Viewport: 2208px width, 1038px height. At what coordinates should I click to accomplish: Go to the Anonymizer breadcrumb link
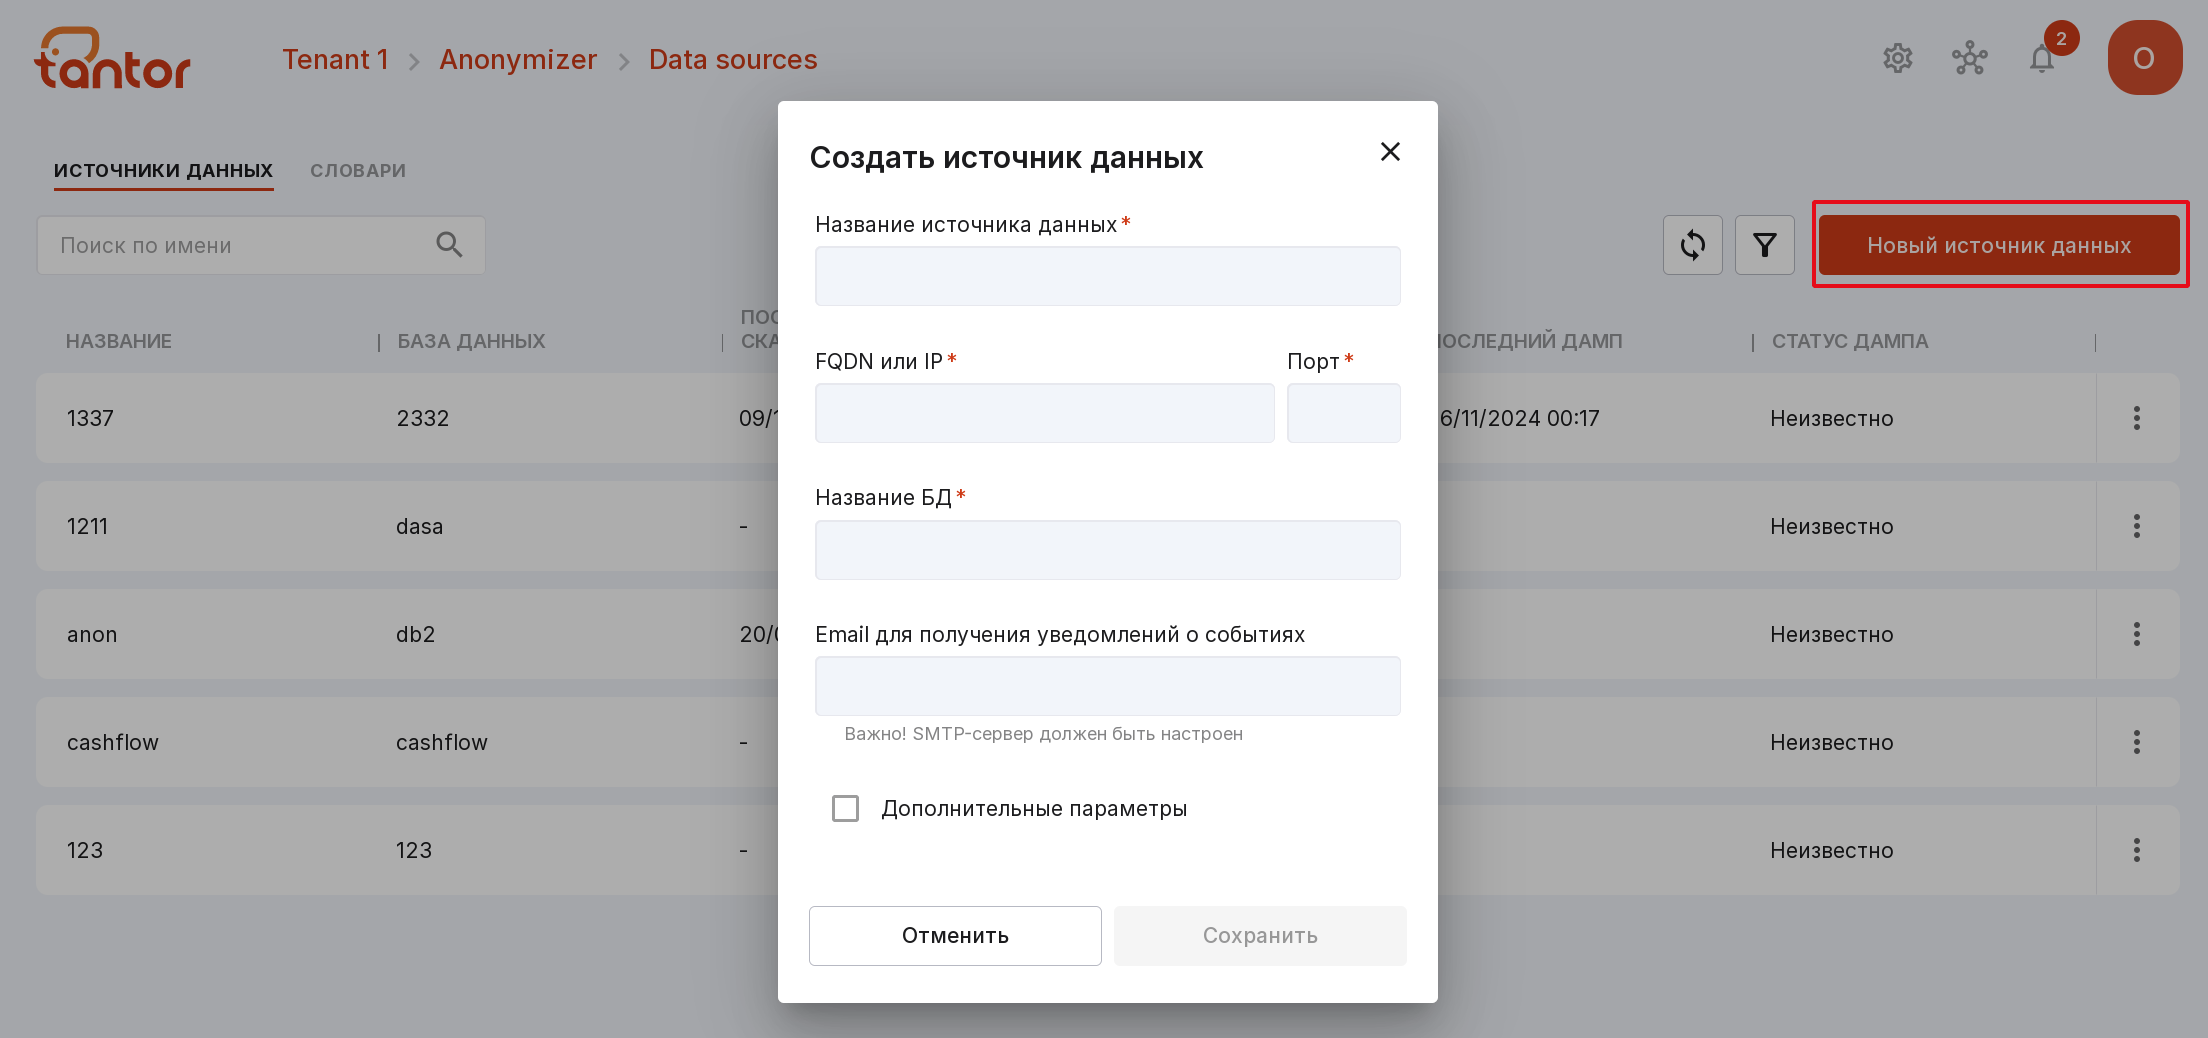click(x=518, y=60)
